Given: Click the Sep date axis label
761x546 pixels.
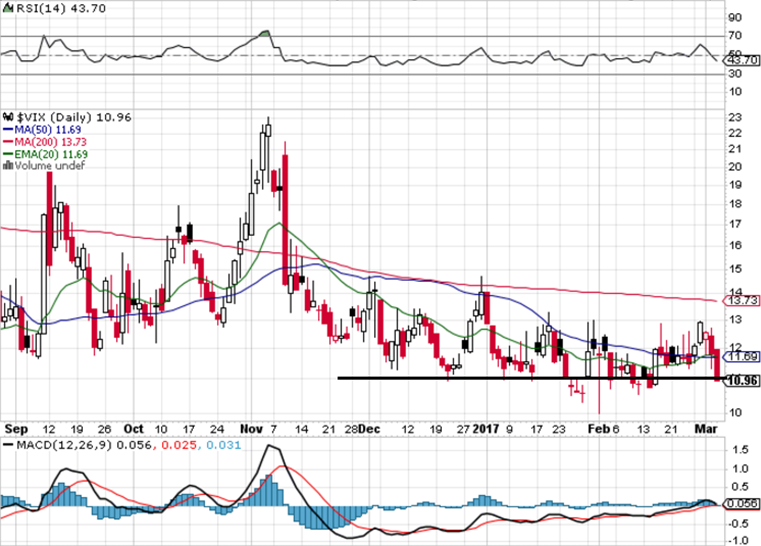Looking at the screenshot, I should [16, 429].
